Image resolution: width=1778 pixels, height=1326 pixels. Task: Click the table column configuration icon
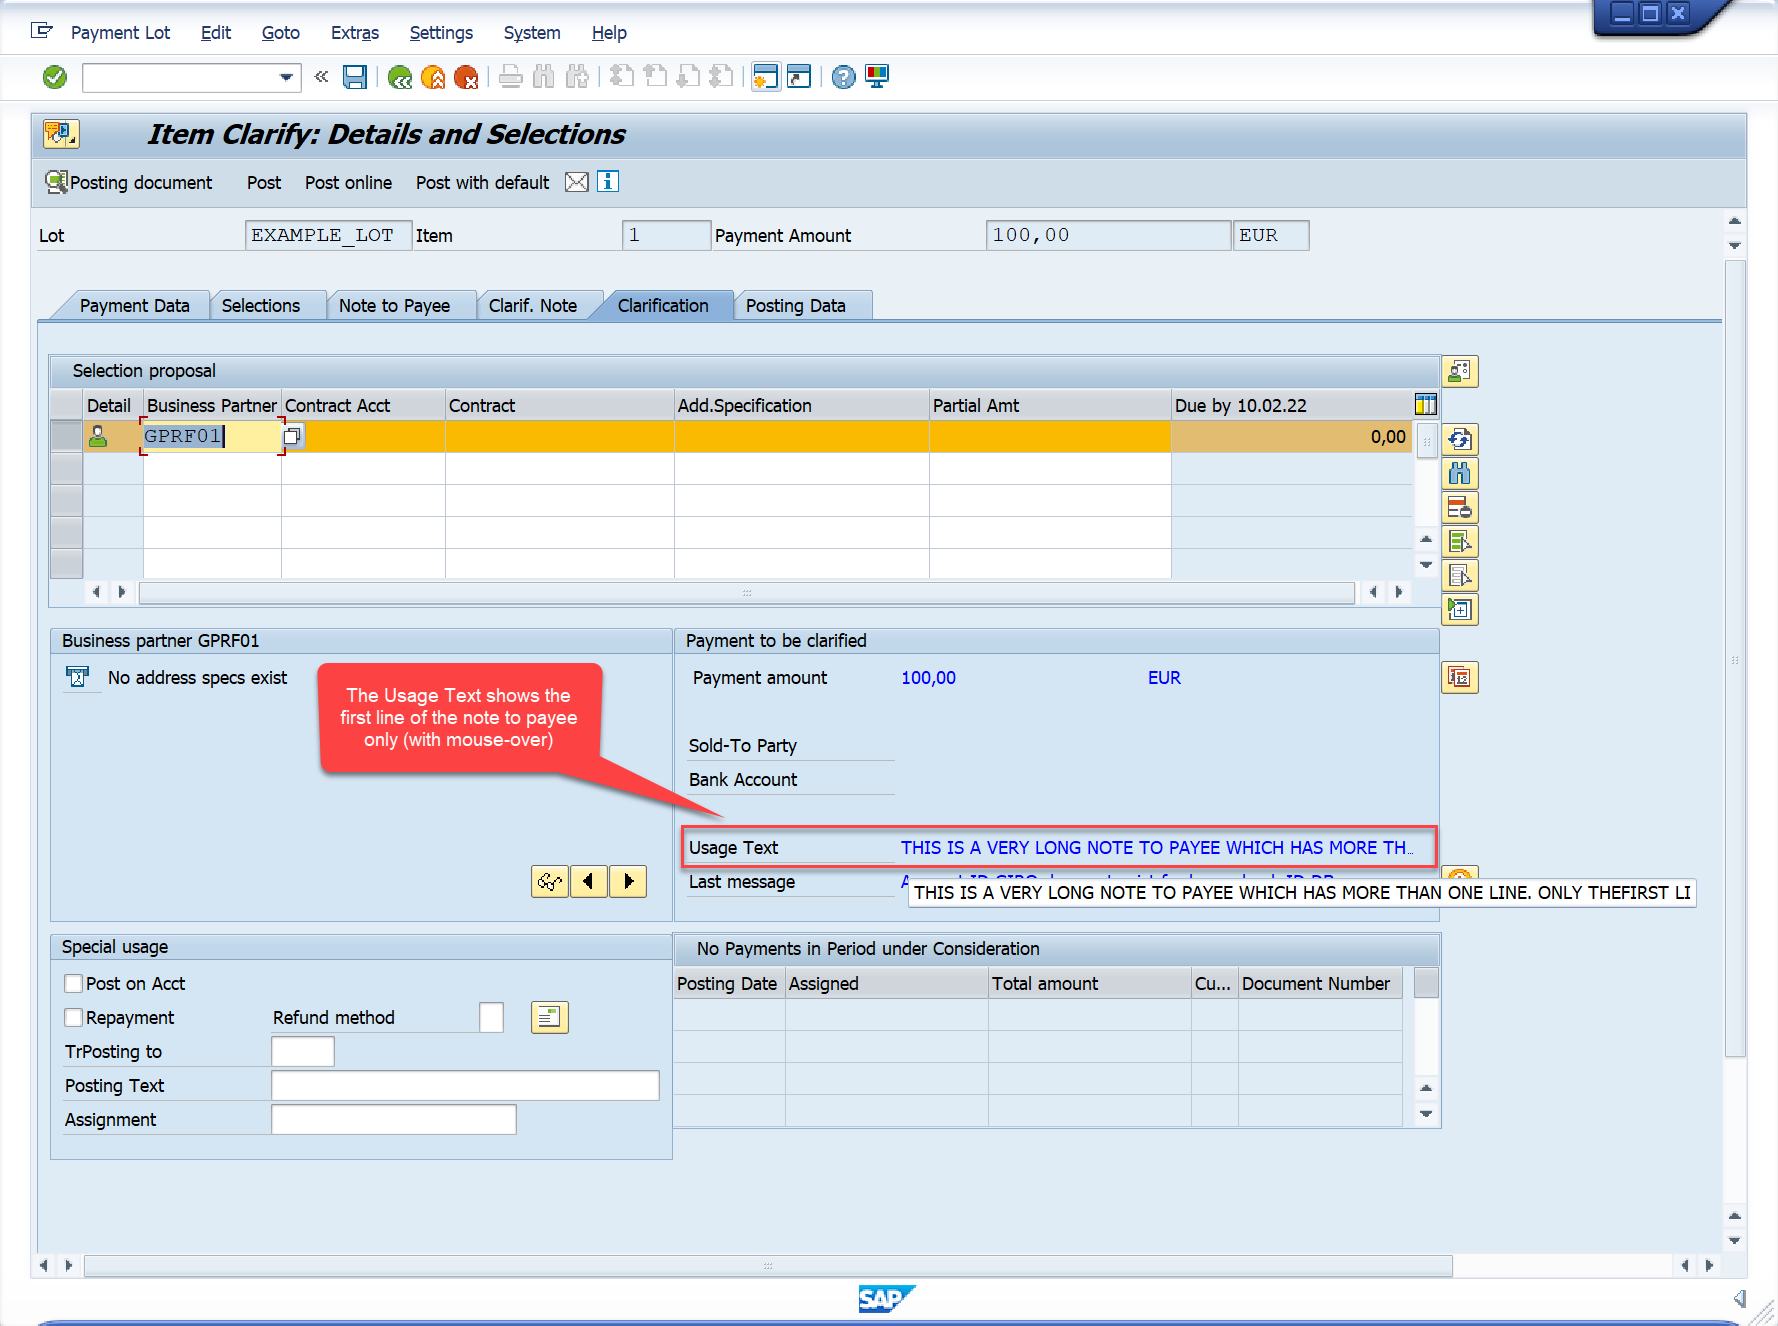1426,405
